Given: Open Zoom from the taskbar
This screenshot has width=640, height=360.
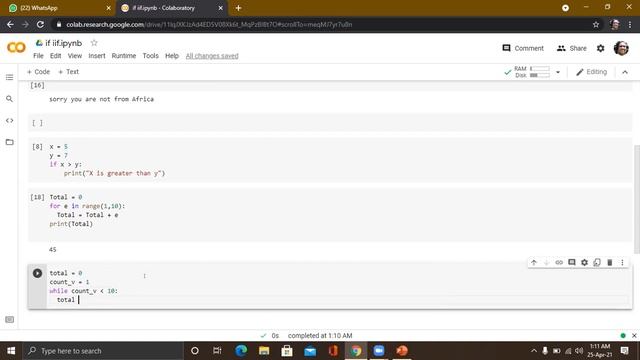Looking at the screenshot, I should [x=379, y=351].
